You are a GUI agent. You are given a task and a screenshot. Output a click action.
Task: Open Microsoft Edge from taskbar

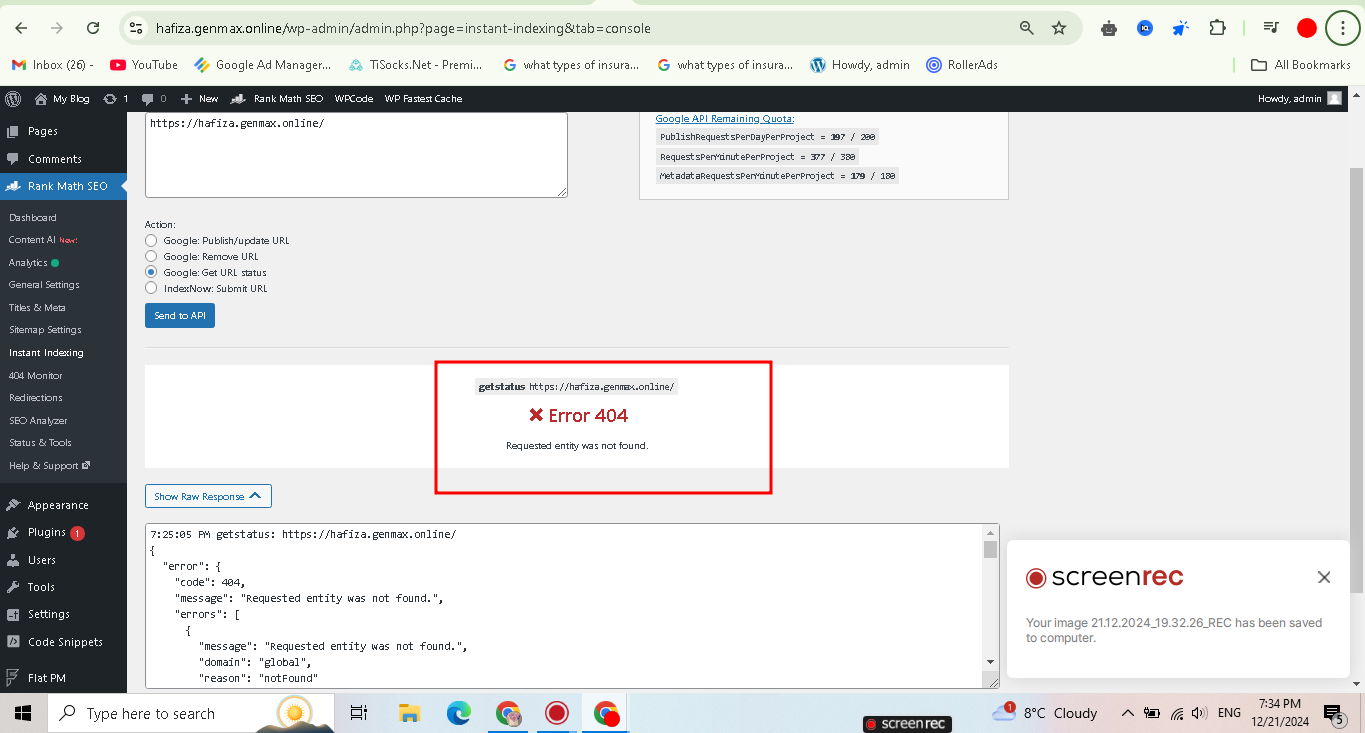[x=458, y=713]
